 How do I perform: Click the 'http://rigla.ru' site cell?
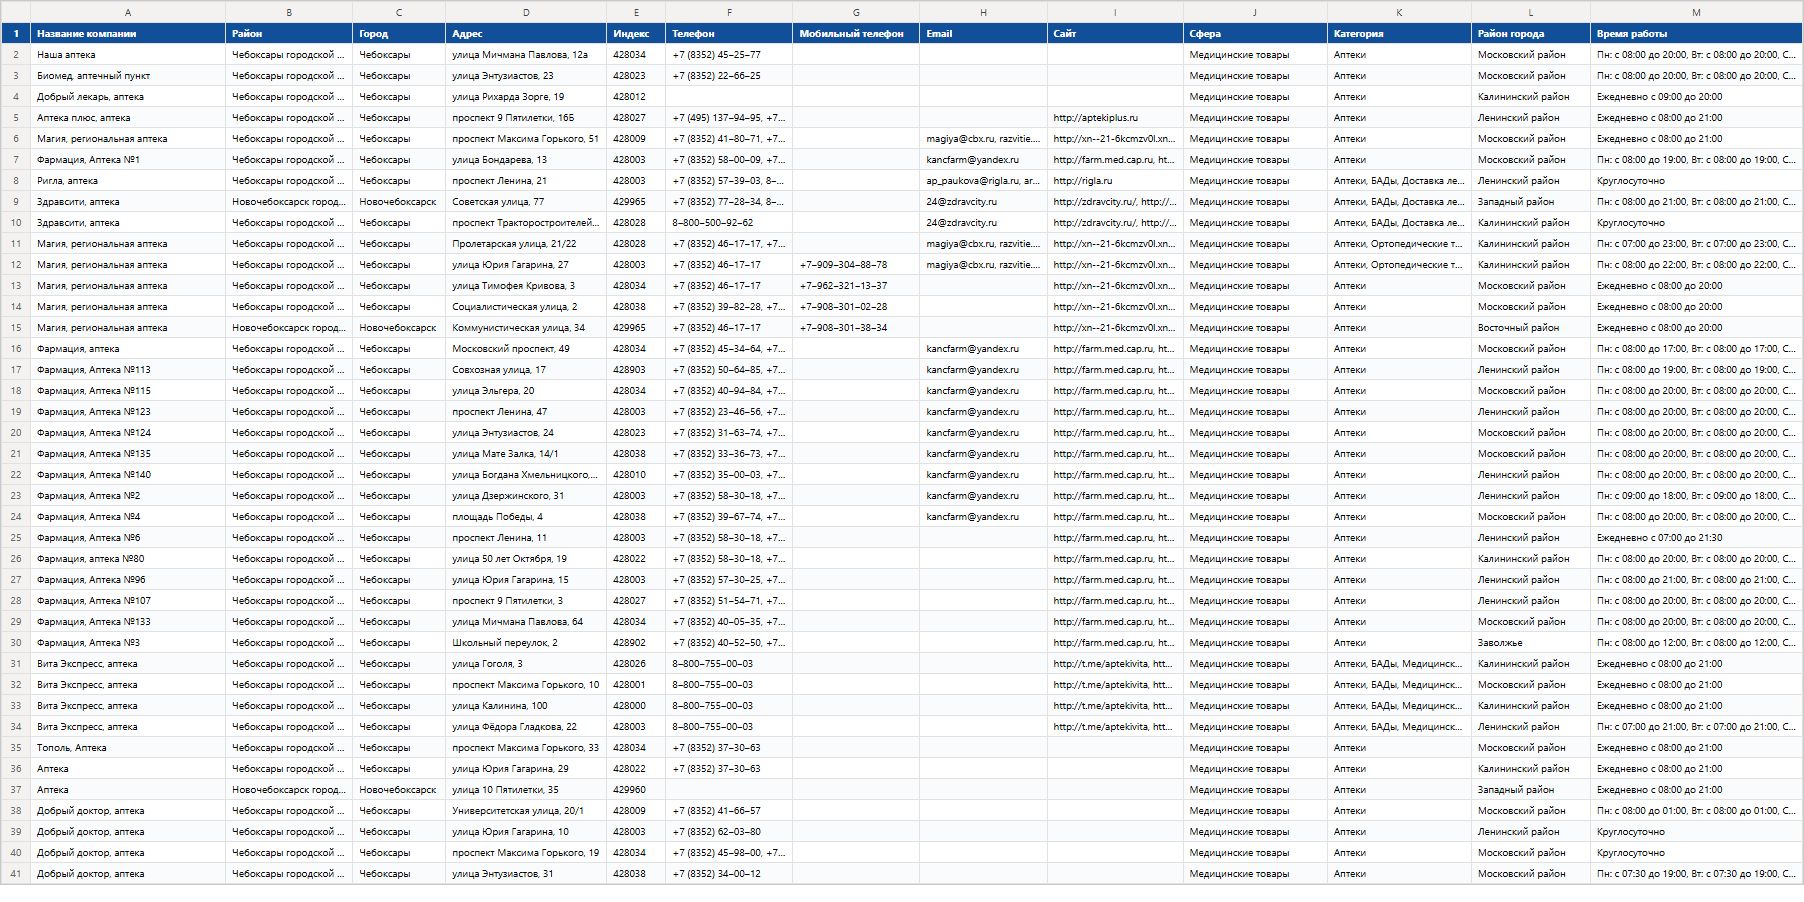tap(1115, 180)
